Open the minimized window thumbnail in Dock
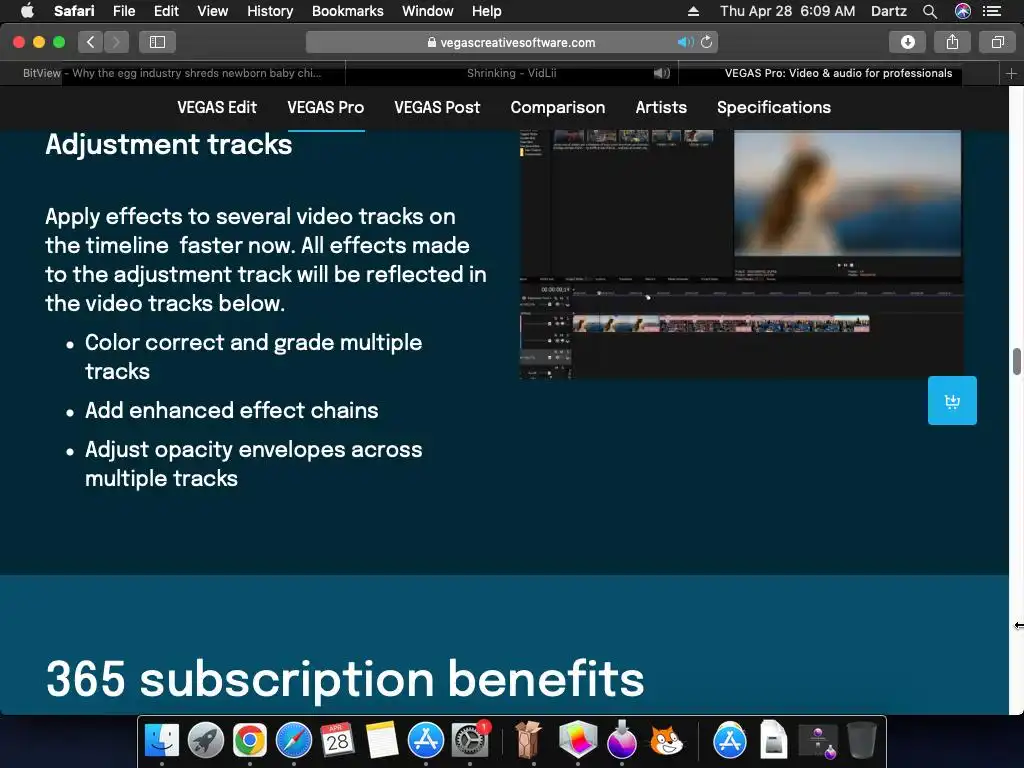 [818, 742]
